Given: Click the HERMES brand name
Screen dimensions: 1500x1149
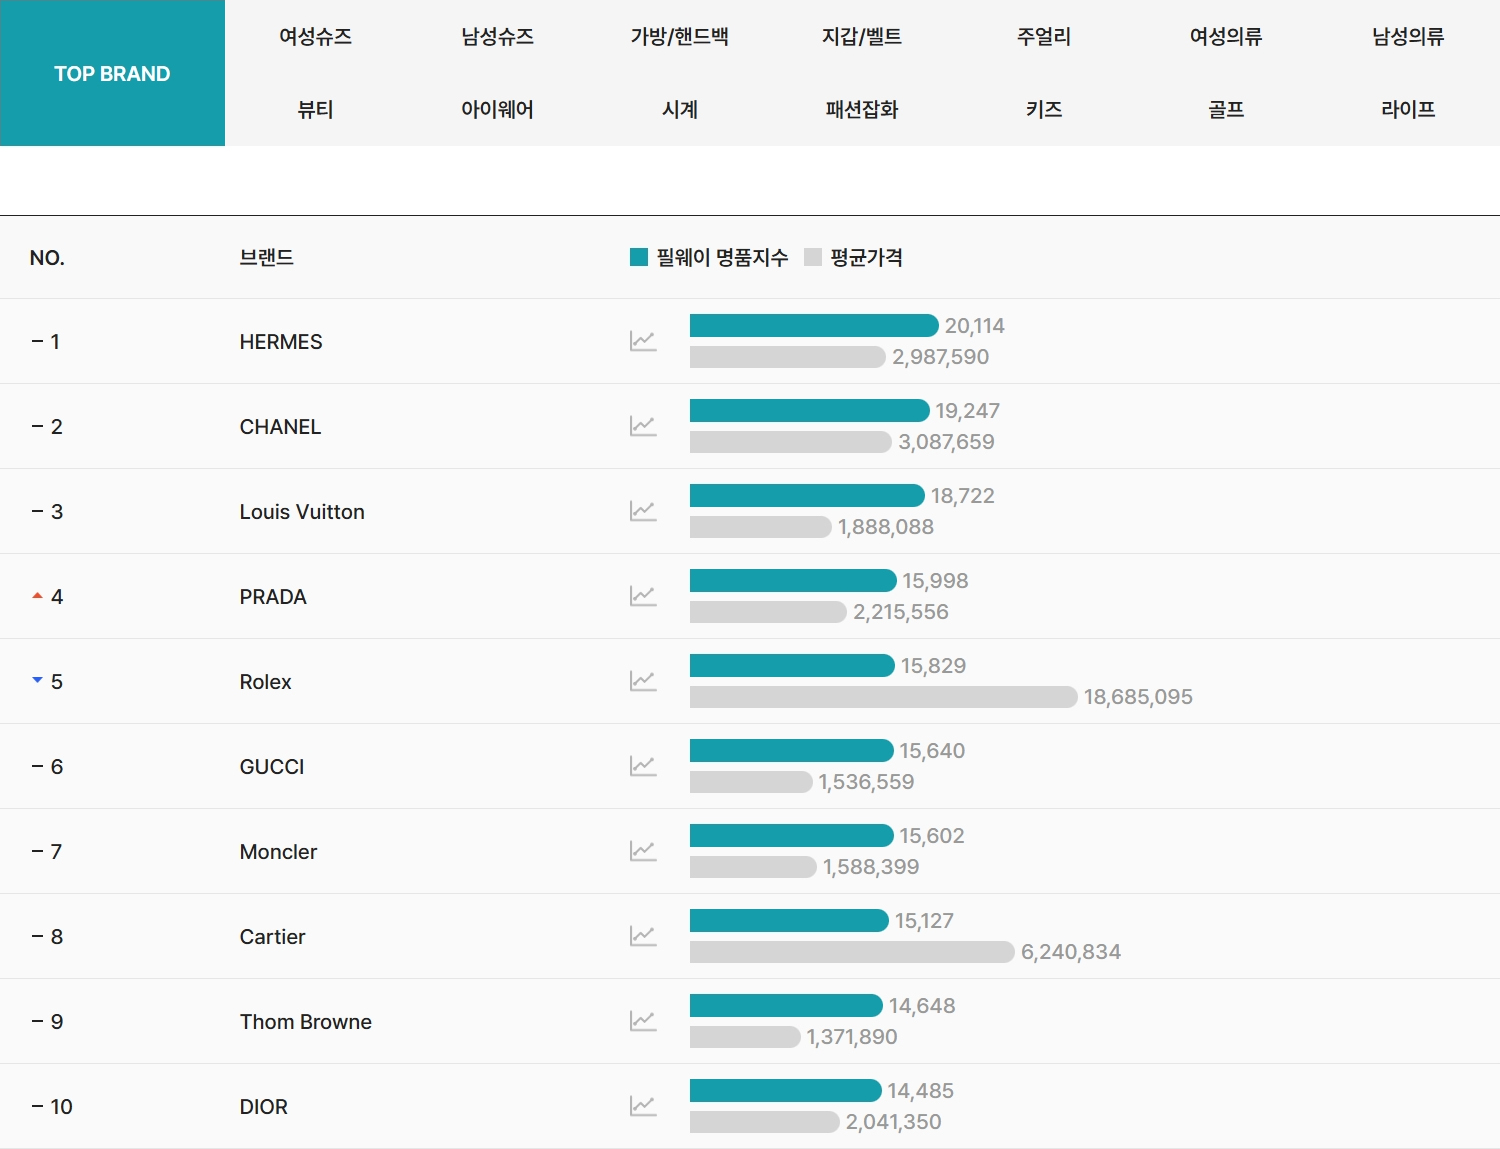Looking at the screenshot, I should pos(281,342).
